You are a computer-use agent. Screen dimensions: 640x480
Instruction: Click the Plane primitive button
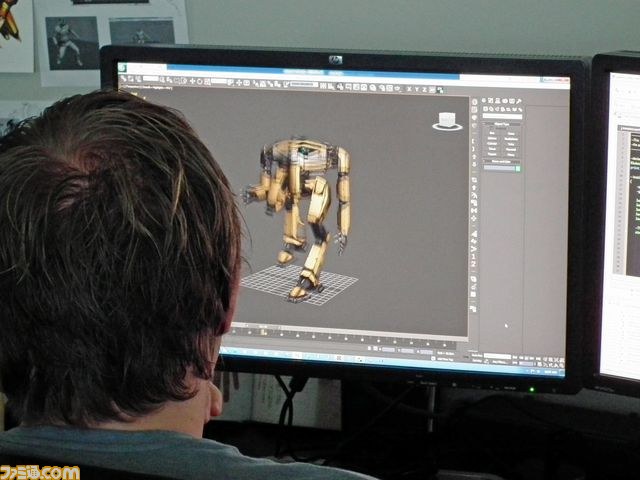click(511, 155)
